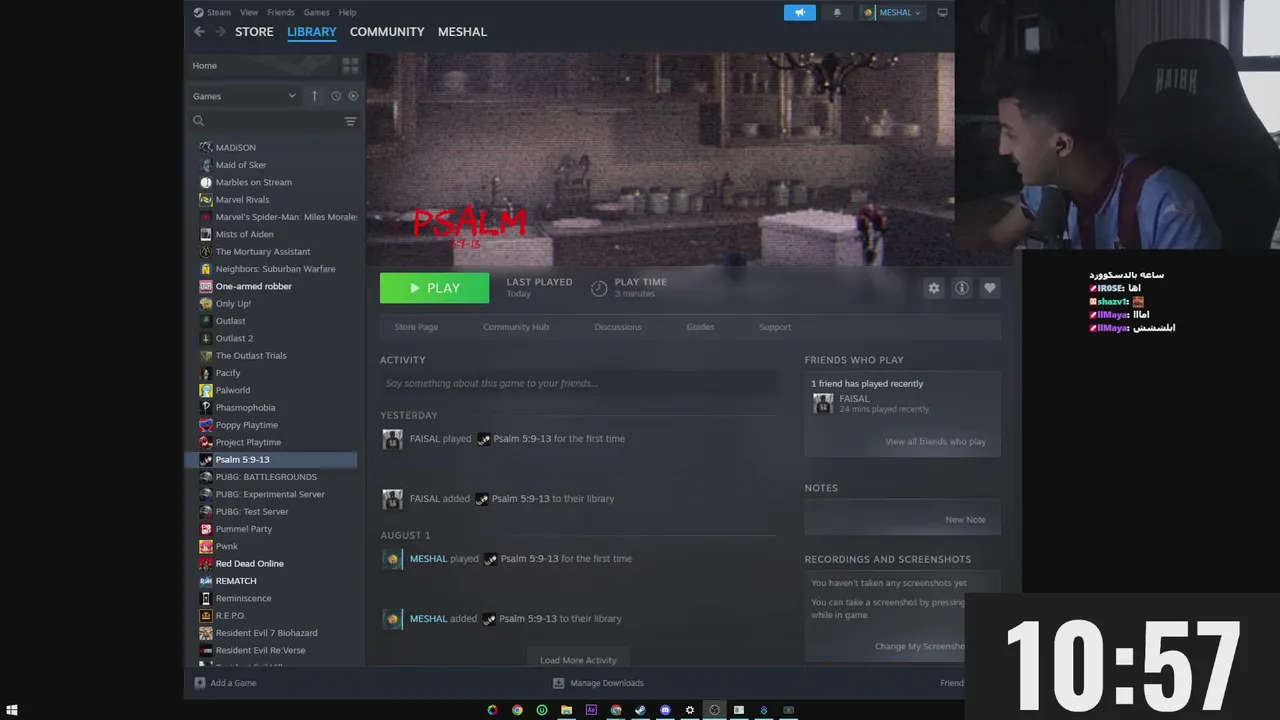Screen dimensions: 1280x720
Task: Open Manage Downloads text link
Action: (607, 683)
